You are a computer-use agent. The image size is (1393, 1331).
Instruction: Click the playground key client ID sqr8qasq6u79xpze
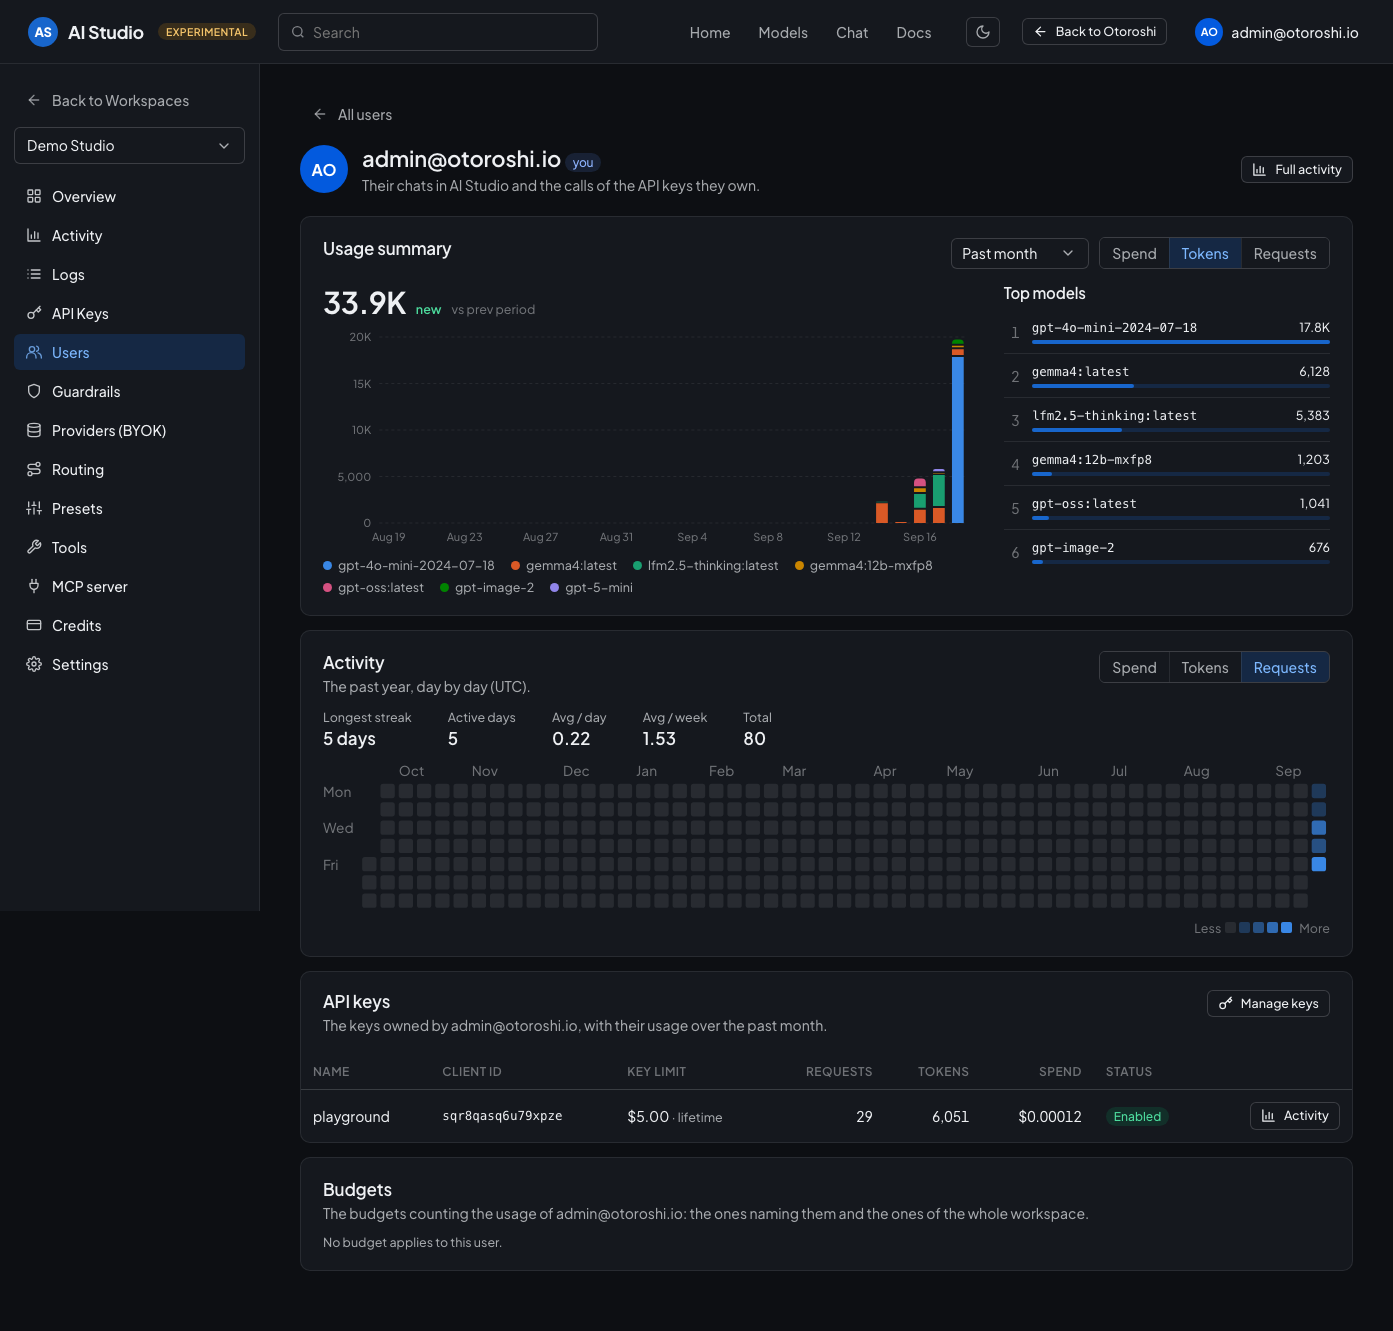pyautogui.click(x=502, y=1116)
